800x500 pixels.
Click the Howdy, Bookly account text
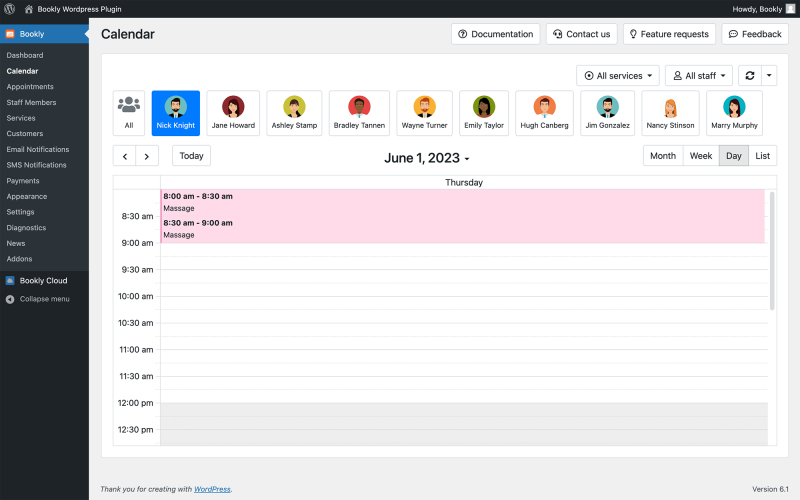click(x=757, y=9)
